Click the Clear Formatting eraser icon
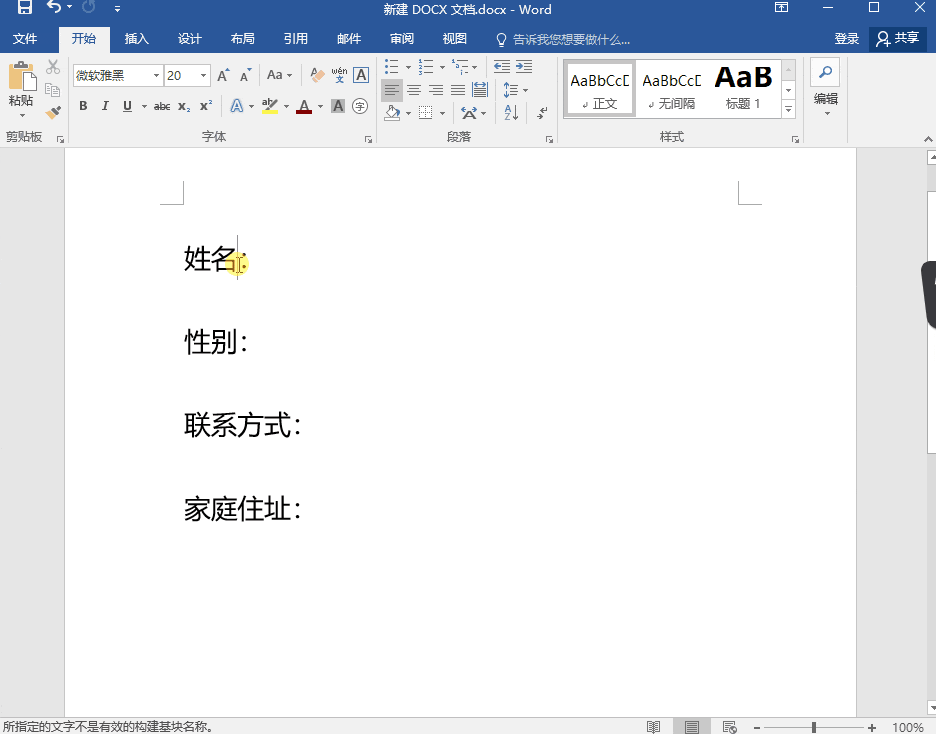 [x=317, y=75]
